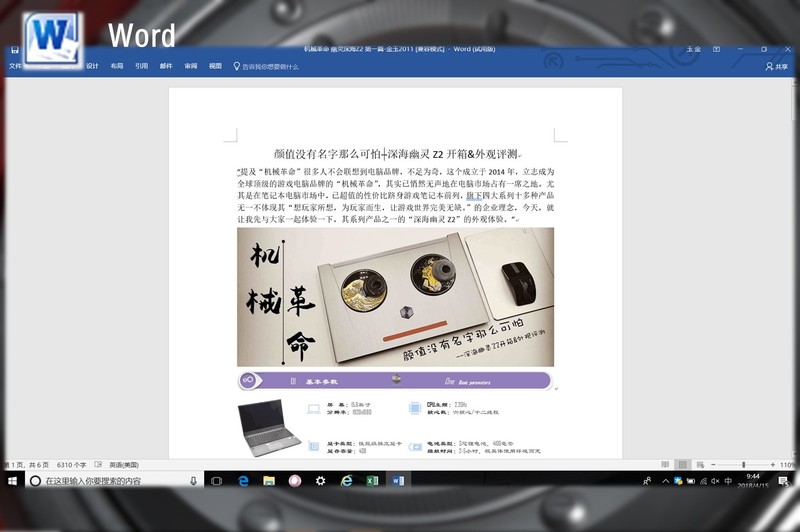Click the 机械革命 laptop banner image

click(395, 297)
